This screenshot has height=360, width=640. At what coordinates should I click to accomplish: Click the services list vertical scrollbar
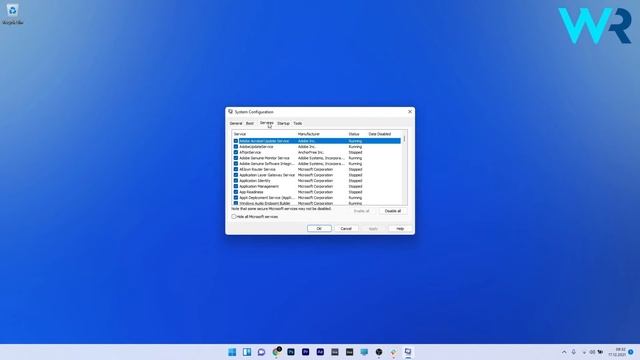(x=404, y=168)
